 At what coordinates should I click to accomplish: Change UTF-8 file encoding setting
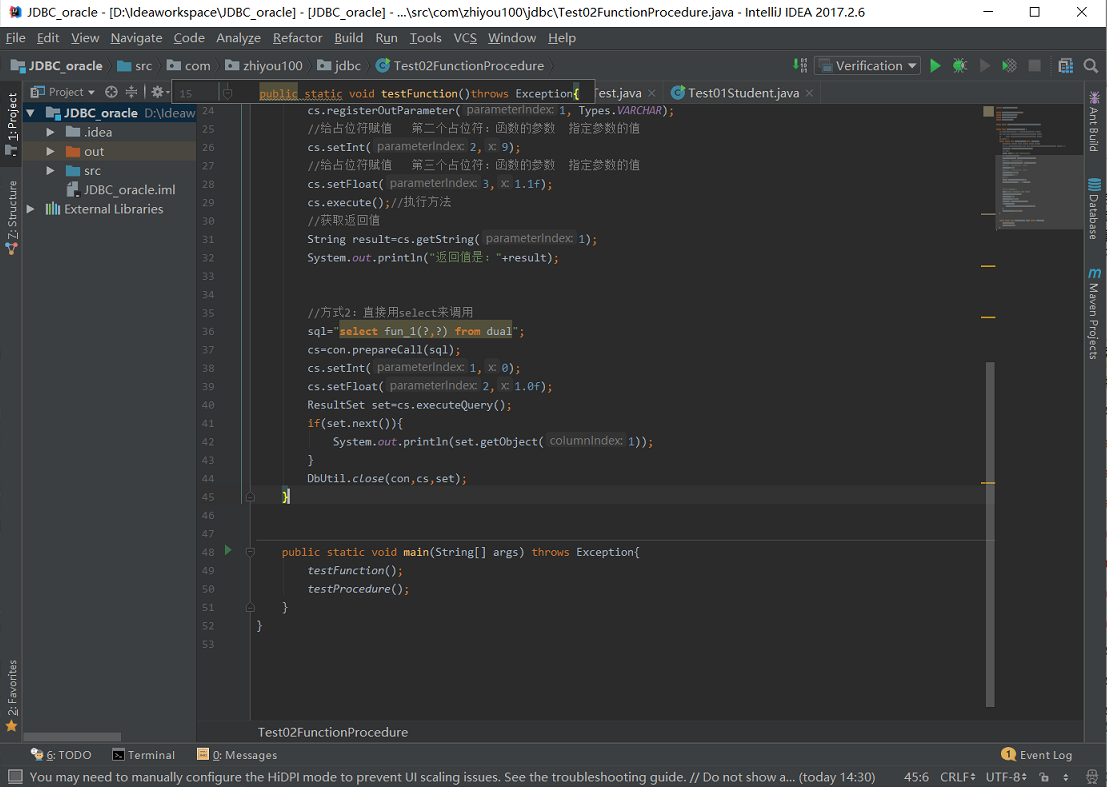(x=1006, y=776)
